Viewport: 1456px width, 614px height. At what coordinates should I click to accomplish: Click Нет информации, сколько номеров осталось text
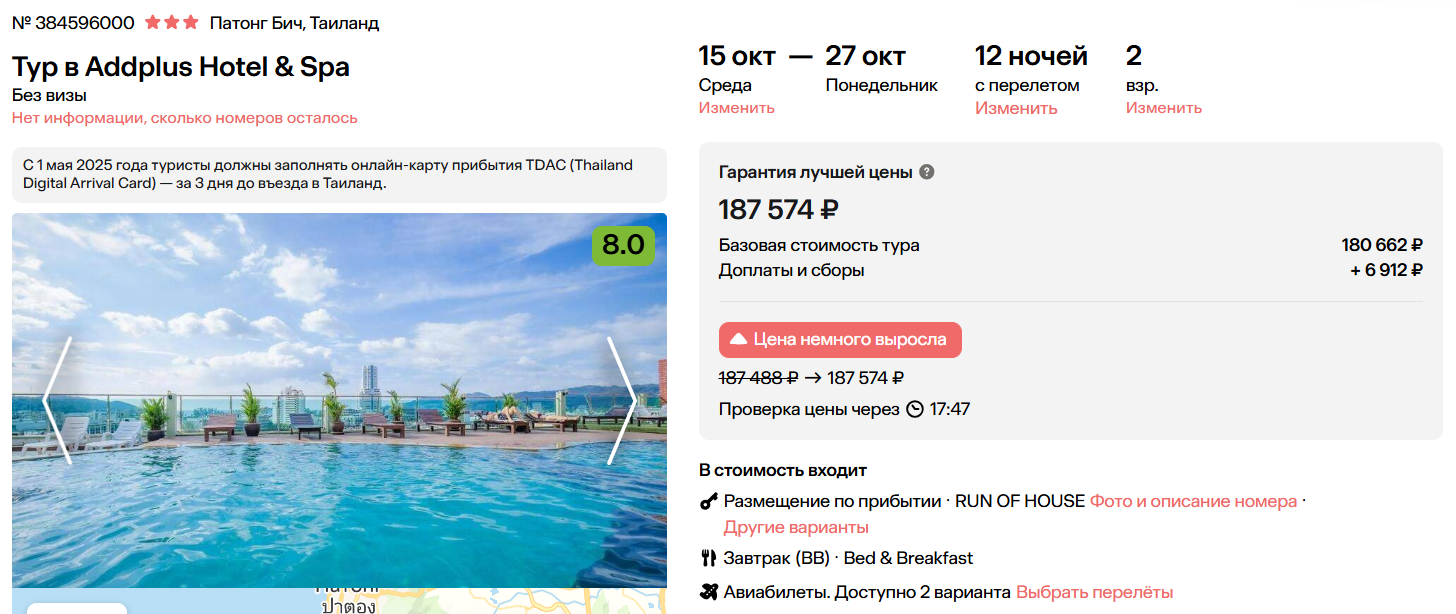(185, 118)
